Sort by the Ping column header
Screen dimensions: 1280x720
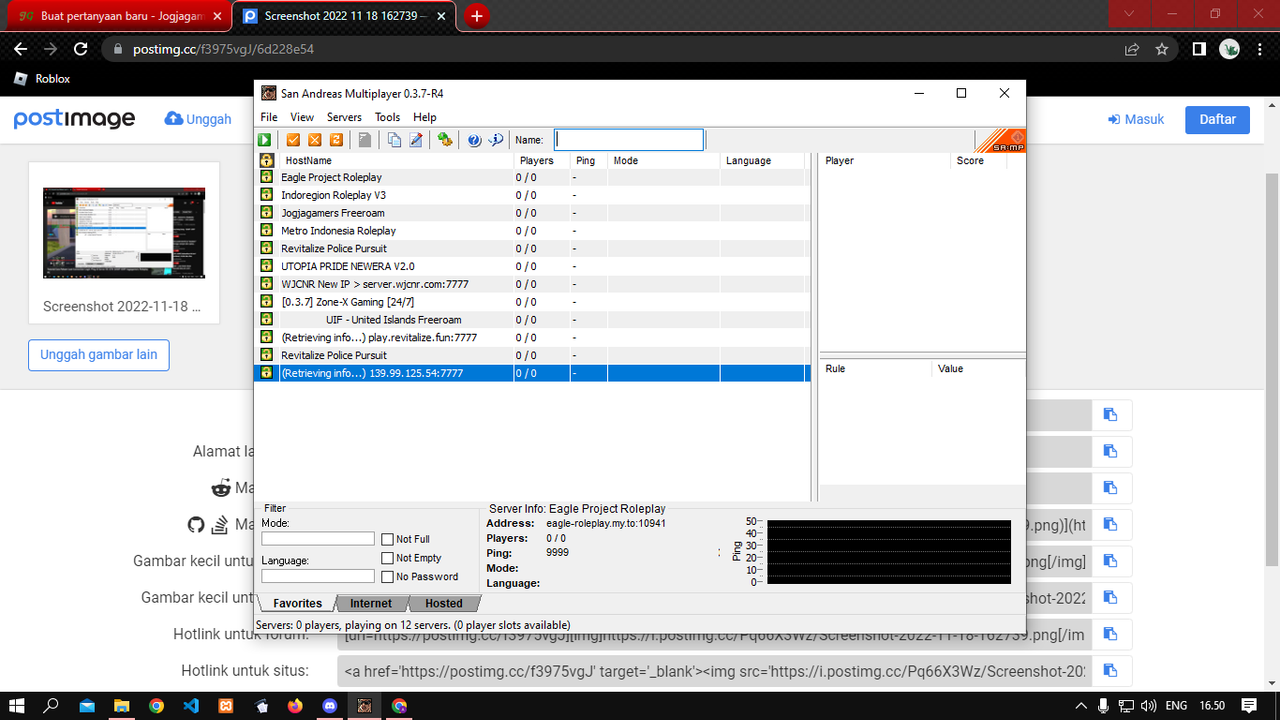tap(589, 160)
